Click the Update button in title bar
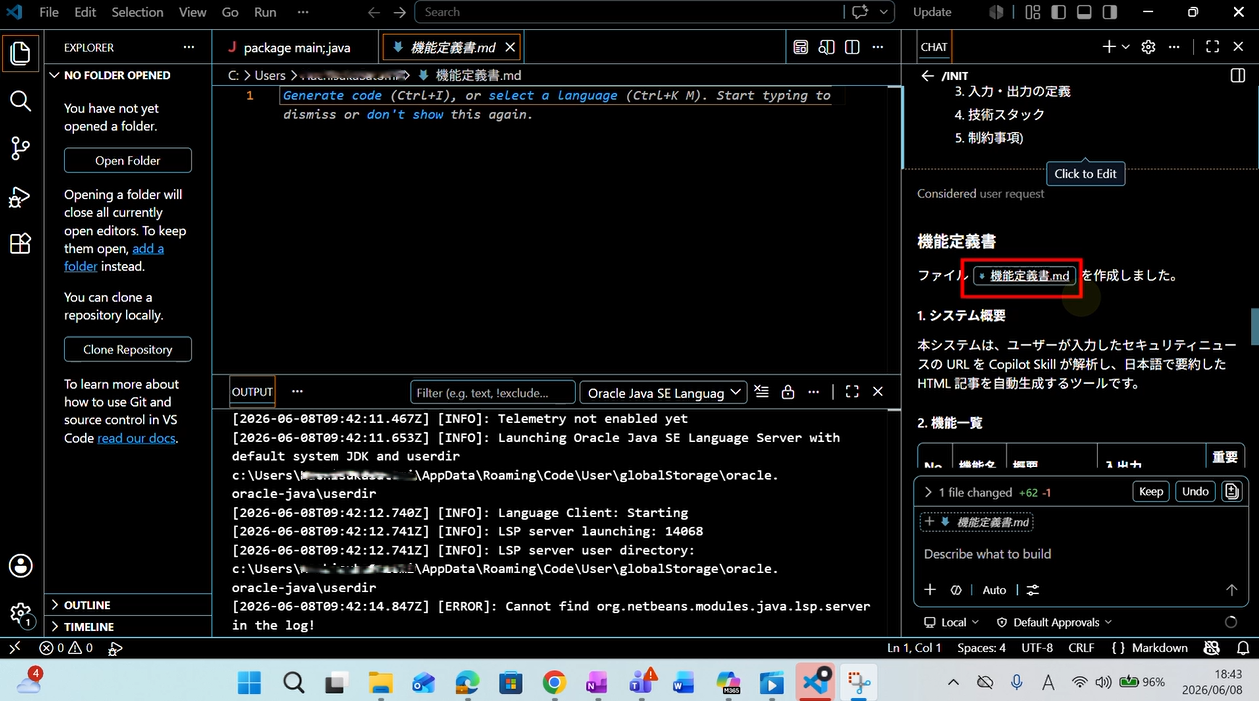Viewport: 1259px width, 701px height. pyautogui.click(x=932, y=12)
